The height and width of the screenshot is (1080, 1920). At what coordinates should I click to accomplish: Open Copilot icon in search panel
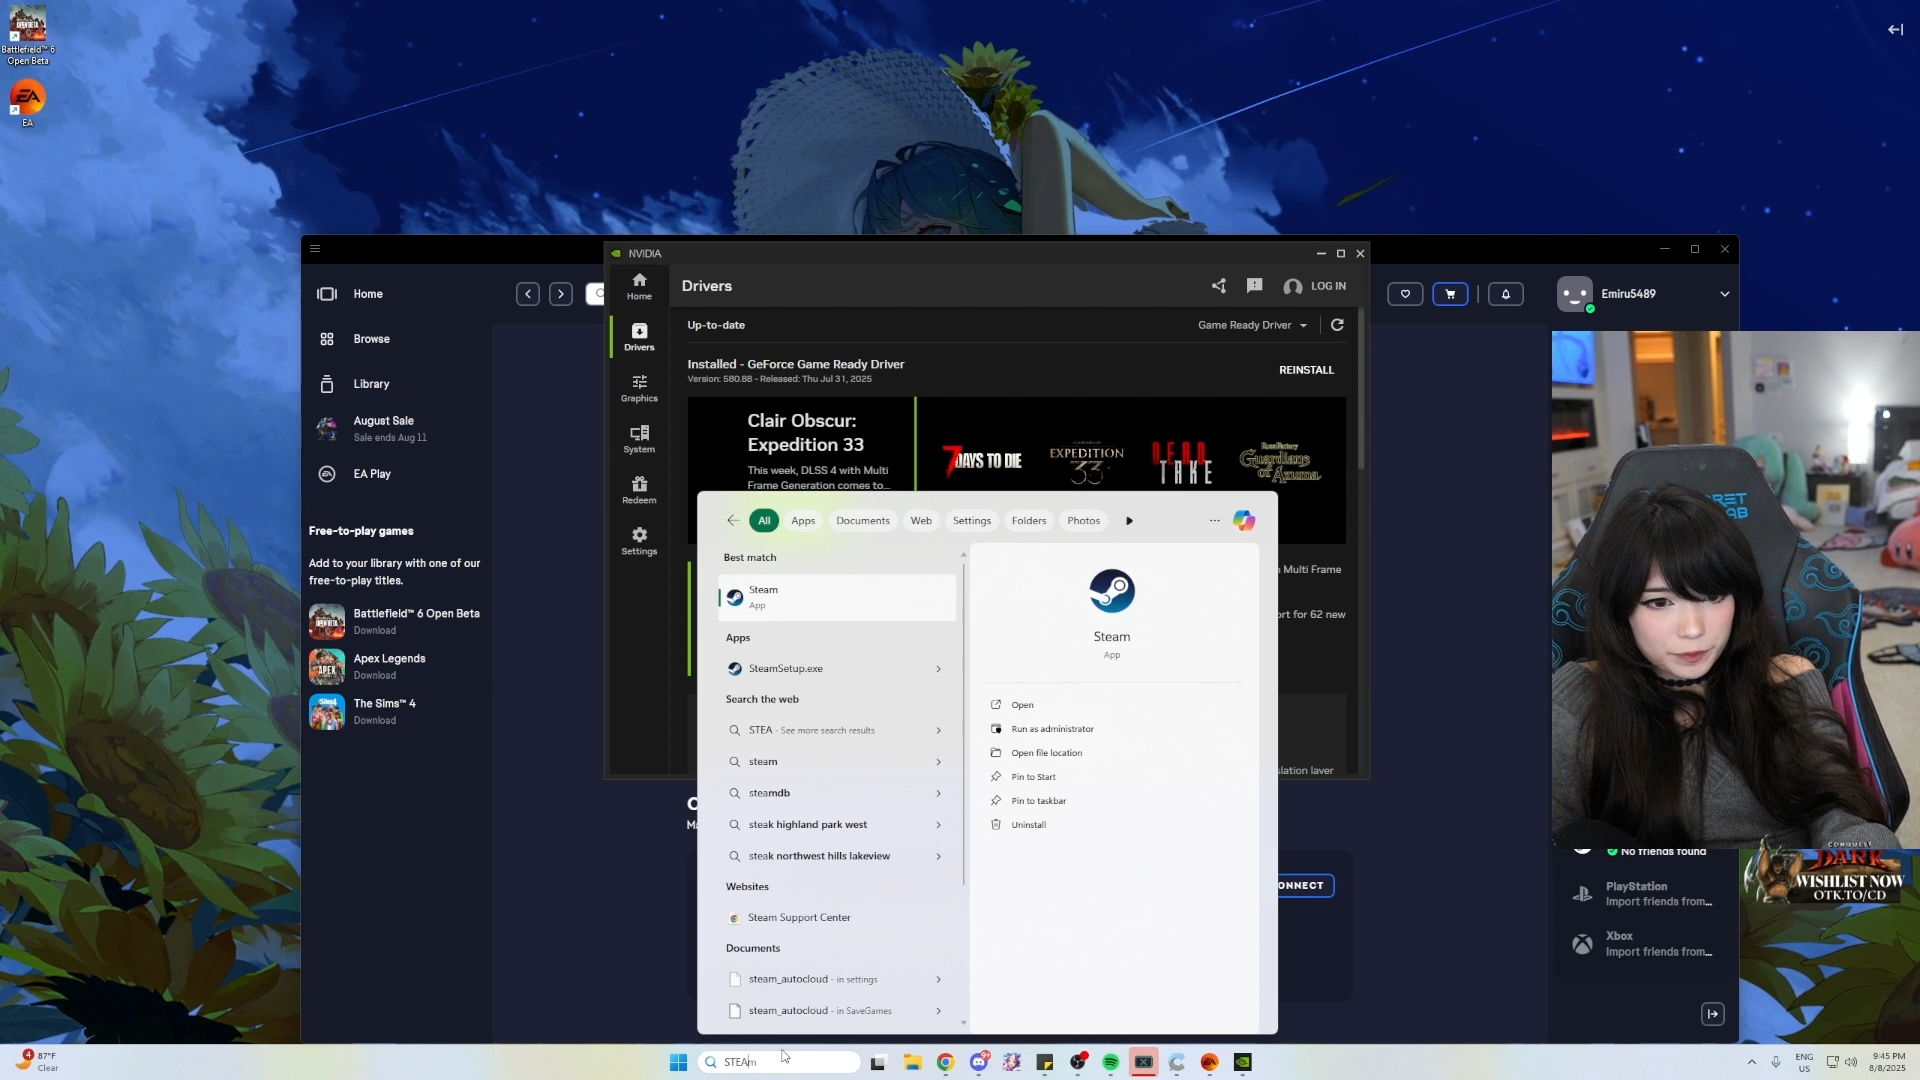1244,521
